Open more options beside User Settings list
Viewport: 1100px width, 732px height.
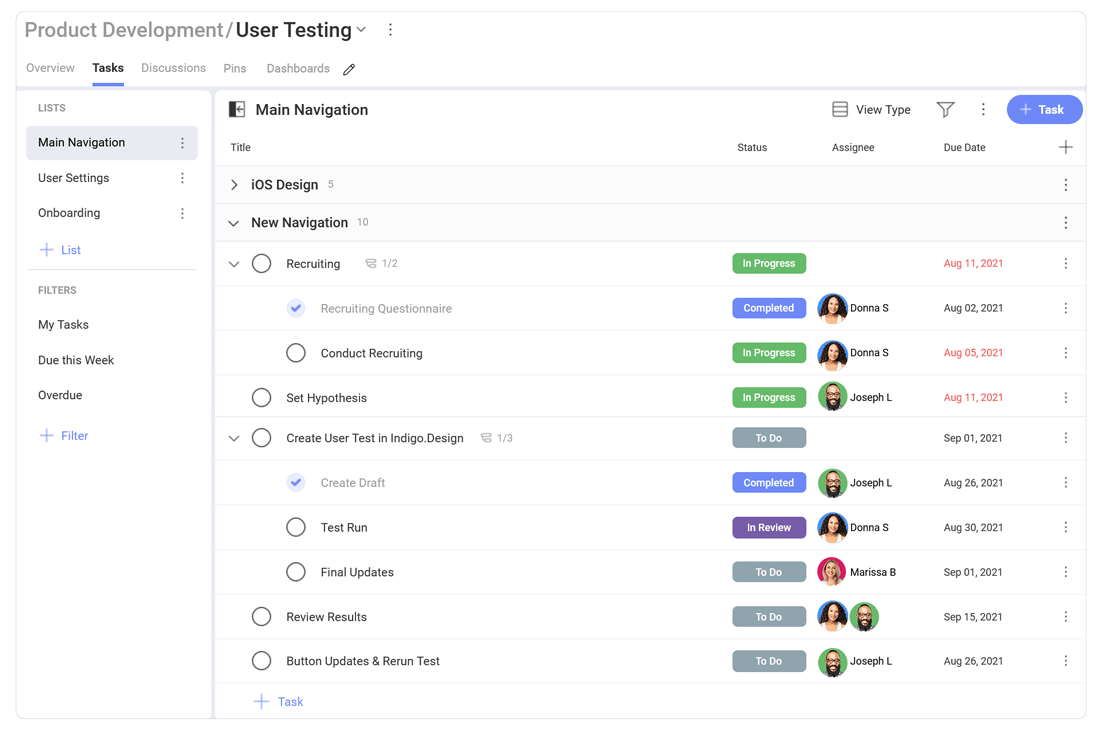click(x=182, y=178)
